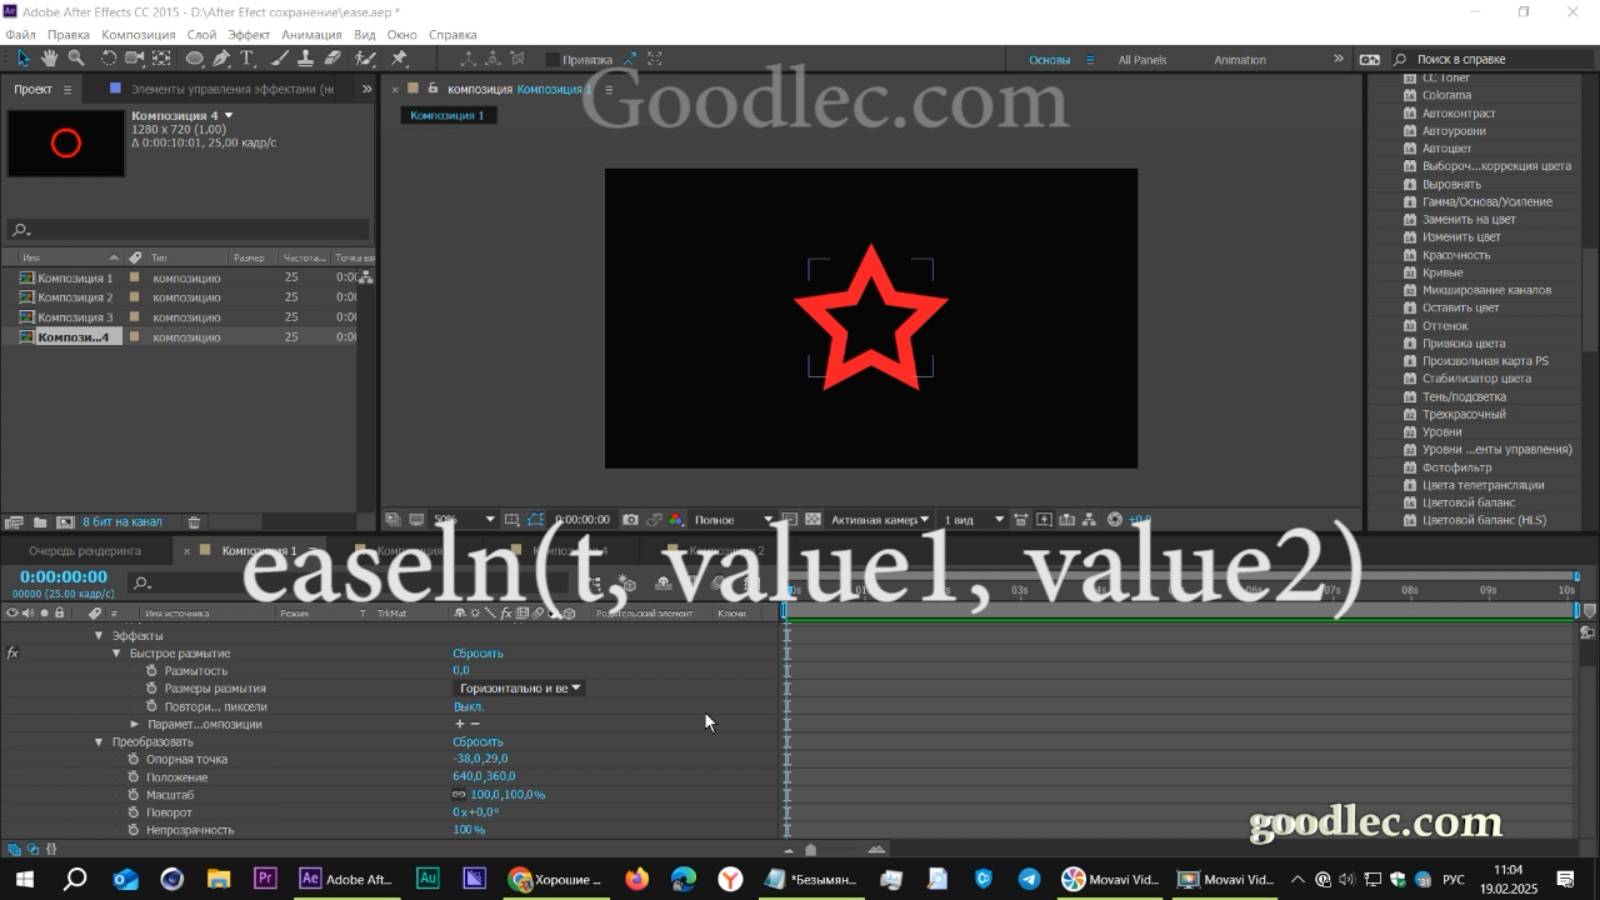Select the Rotation tool
Screen dimensions: 1600x900
coord(107,58)
